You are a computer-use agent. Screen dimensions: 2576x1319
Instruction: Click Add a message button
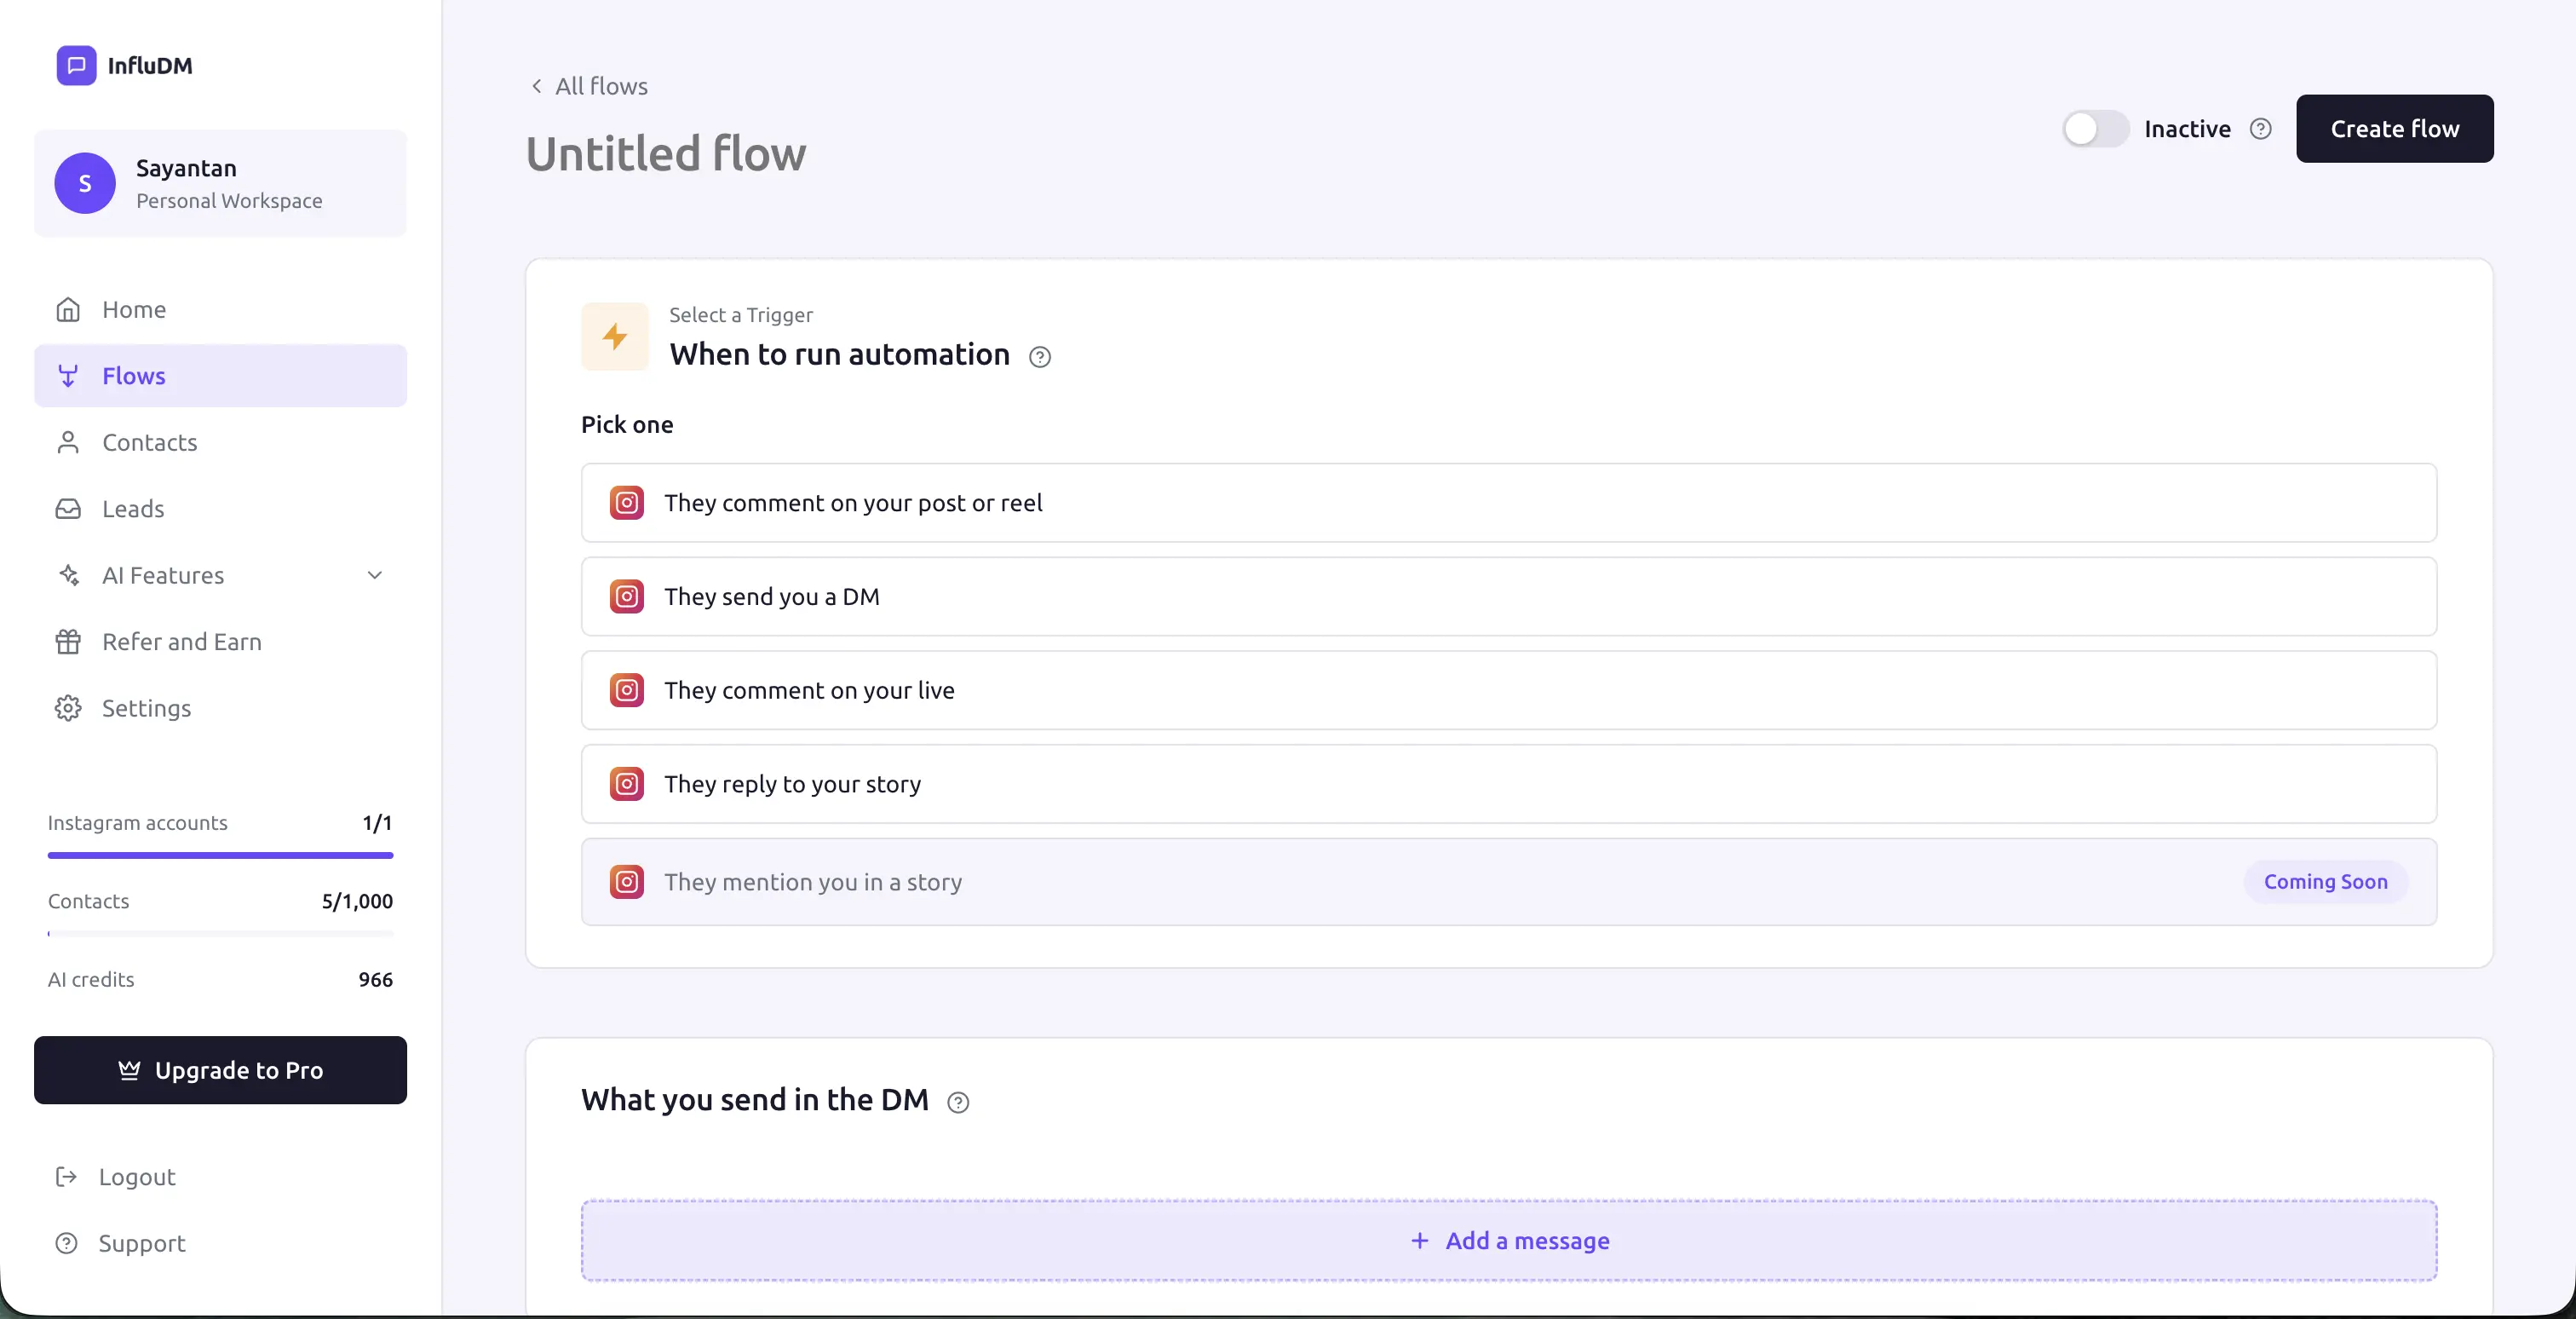1509,1241
